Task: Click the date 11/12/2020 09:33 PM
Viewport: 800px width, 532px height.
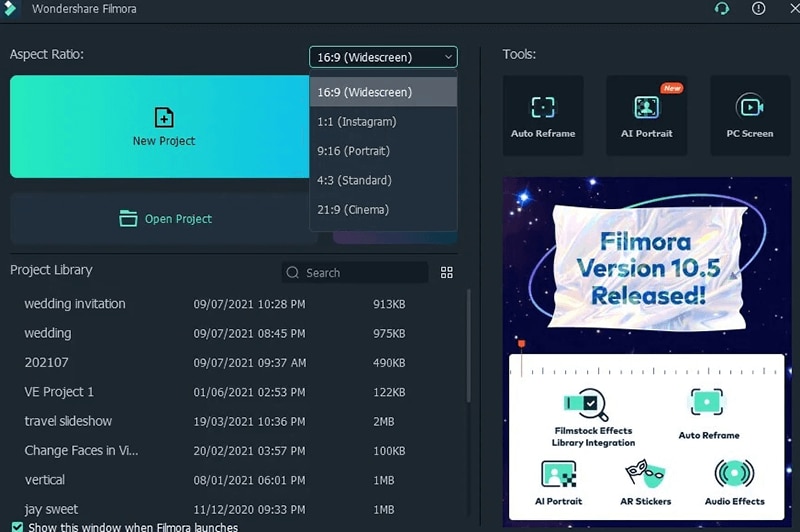Action: point(249,510)
